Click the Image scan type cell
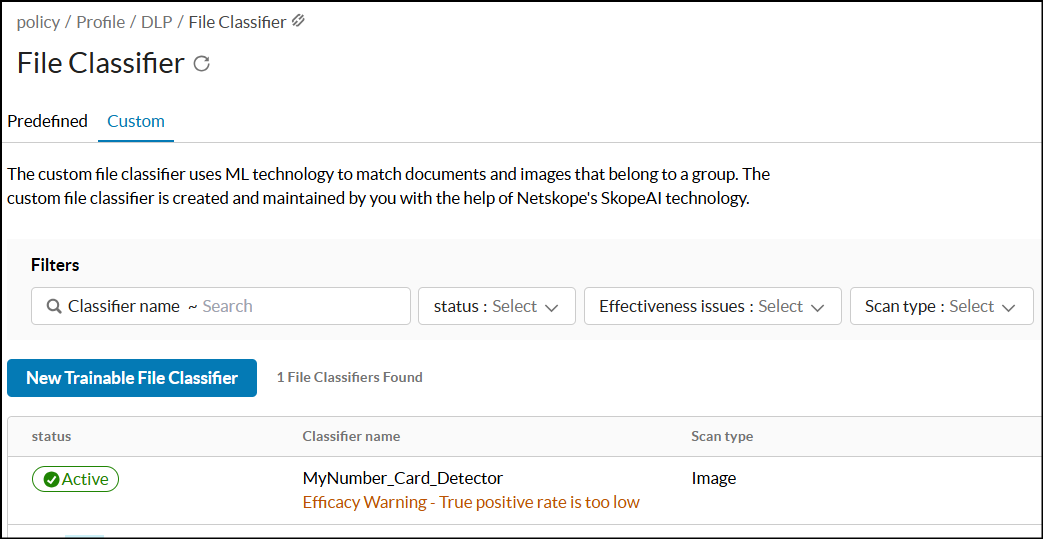The height and width of the screenshot is (539, 1043). pyautogui.click(x=714, y=478)
